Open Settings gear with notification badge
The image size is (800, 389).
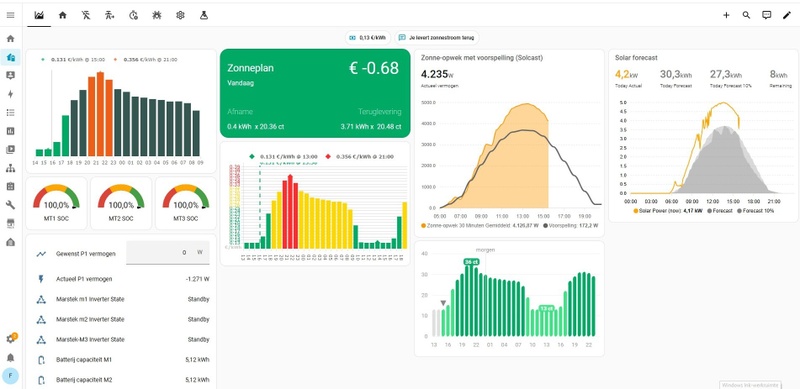tap(10, 339)
